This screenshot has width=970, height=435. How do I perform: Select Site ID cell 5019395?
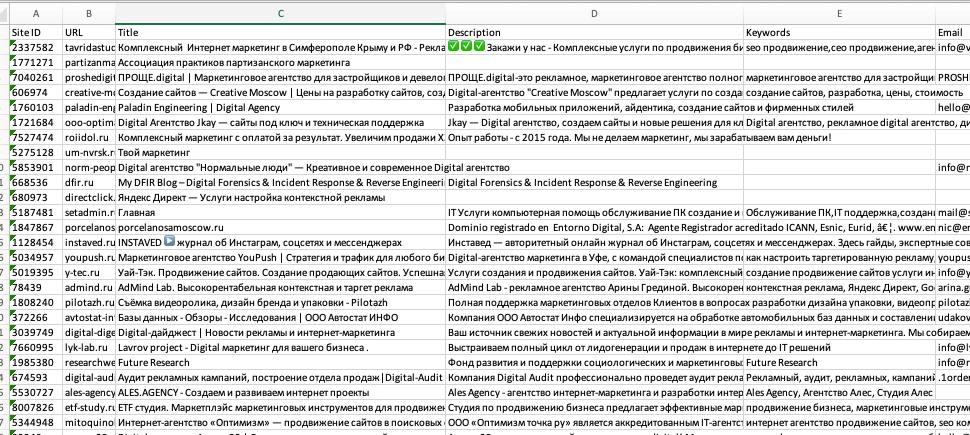point(36,272)
